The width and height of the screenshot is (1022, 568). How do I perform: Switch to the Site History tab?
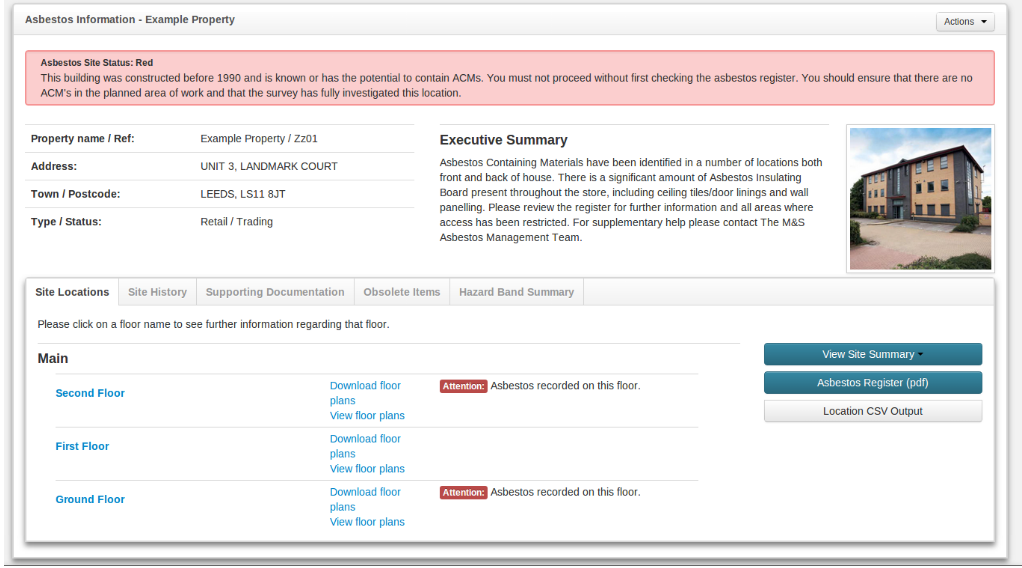pyautogui.click(x=157, y=292)
